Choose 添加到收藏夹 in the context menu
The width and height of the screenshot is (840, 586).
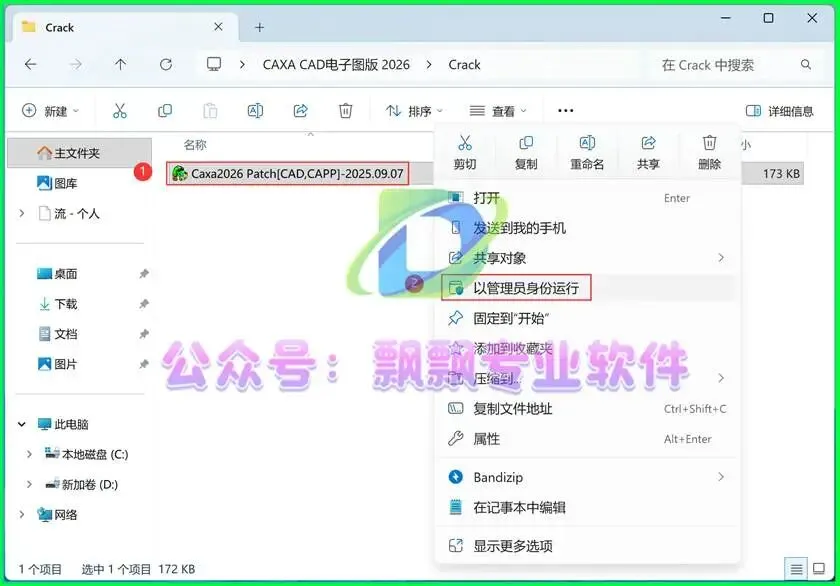click(x=588, y=349)
